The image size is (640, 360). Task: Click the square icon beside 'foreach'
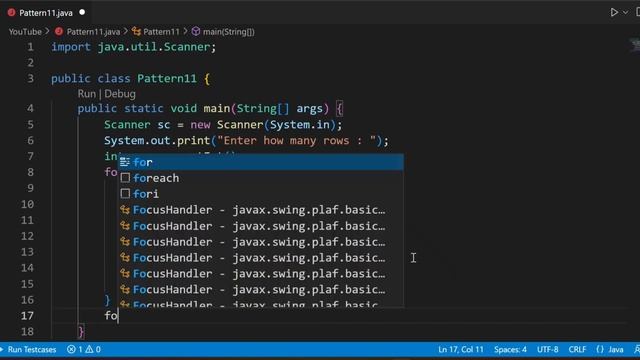[125, 178]
